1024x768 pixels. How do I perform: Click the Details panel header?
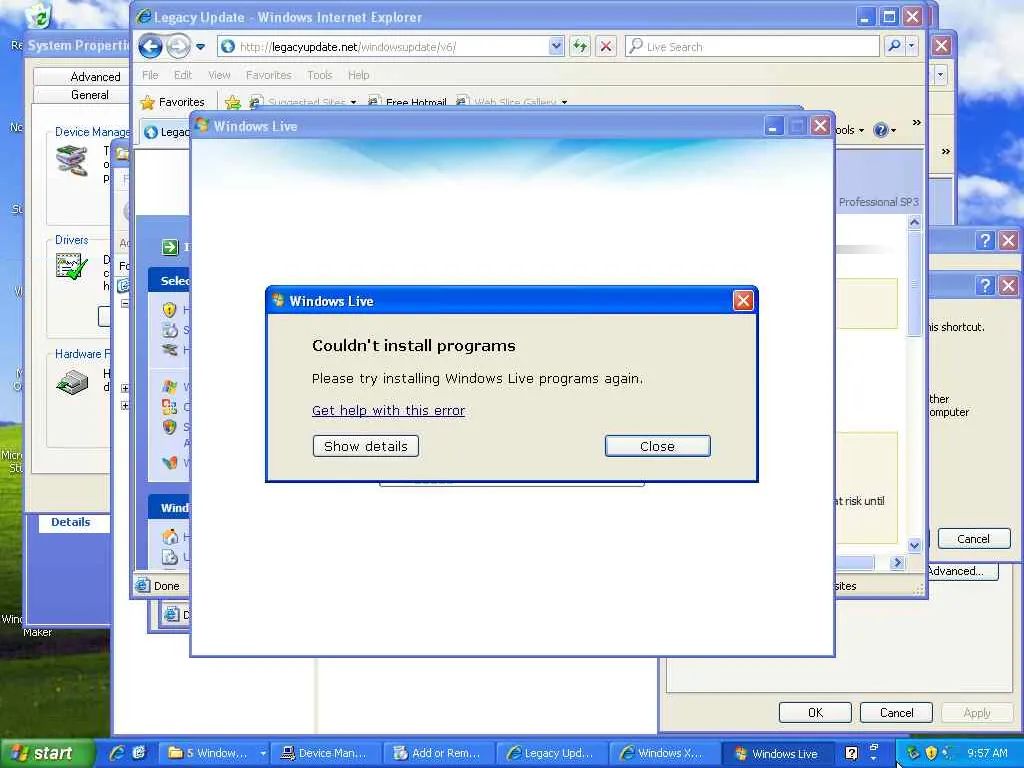[x=71, y=522]
